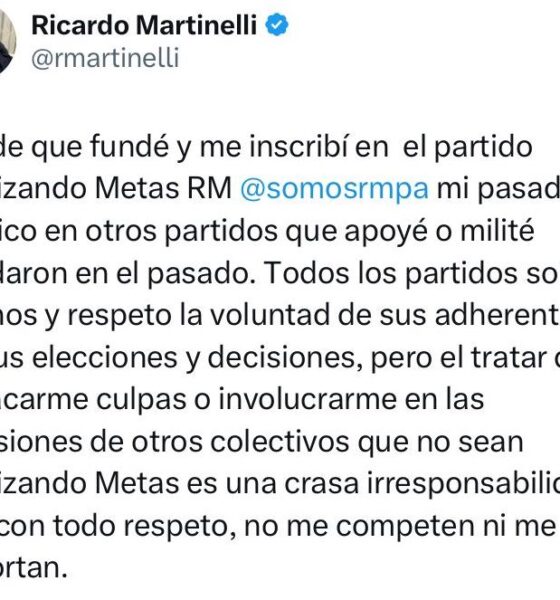Open the Ricardo Martinelli display name
This screenshot has width=560, height=600.
[144, 25]
